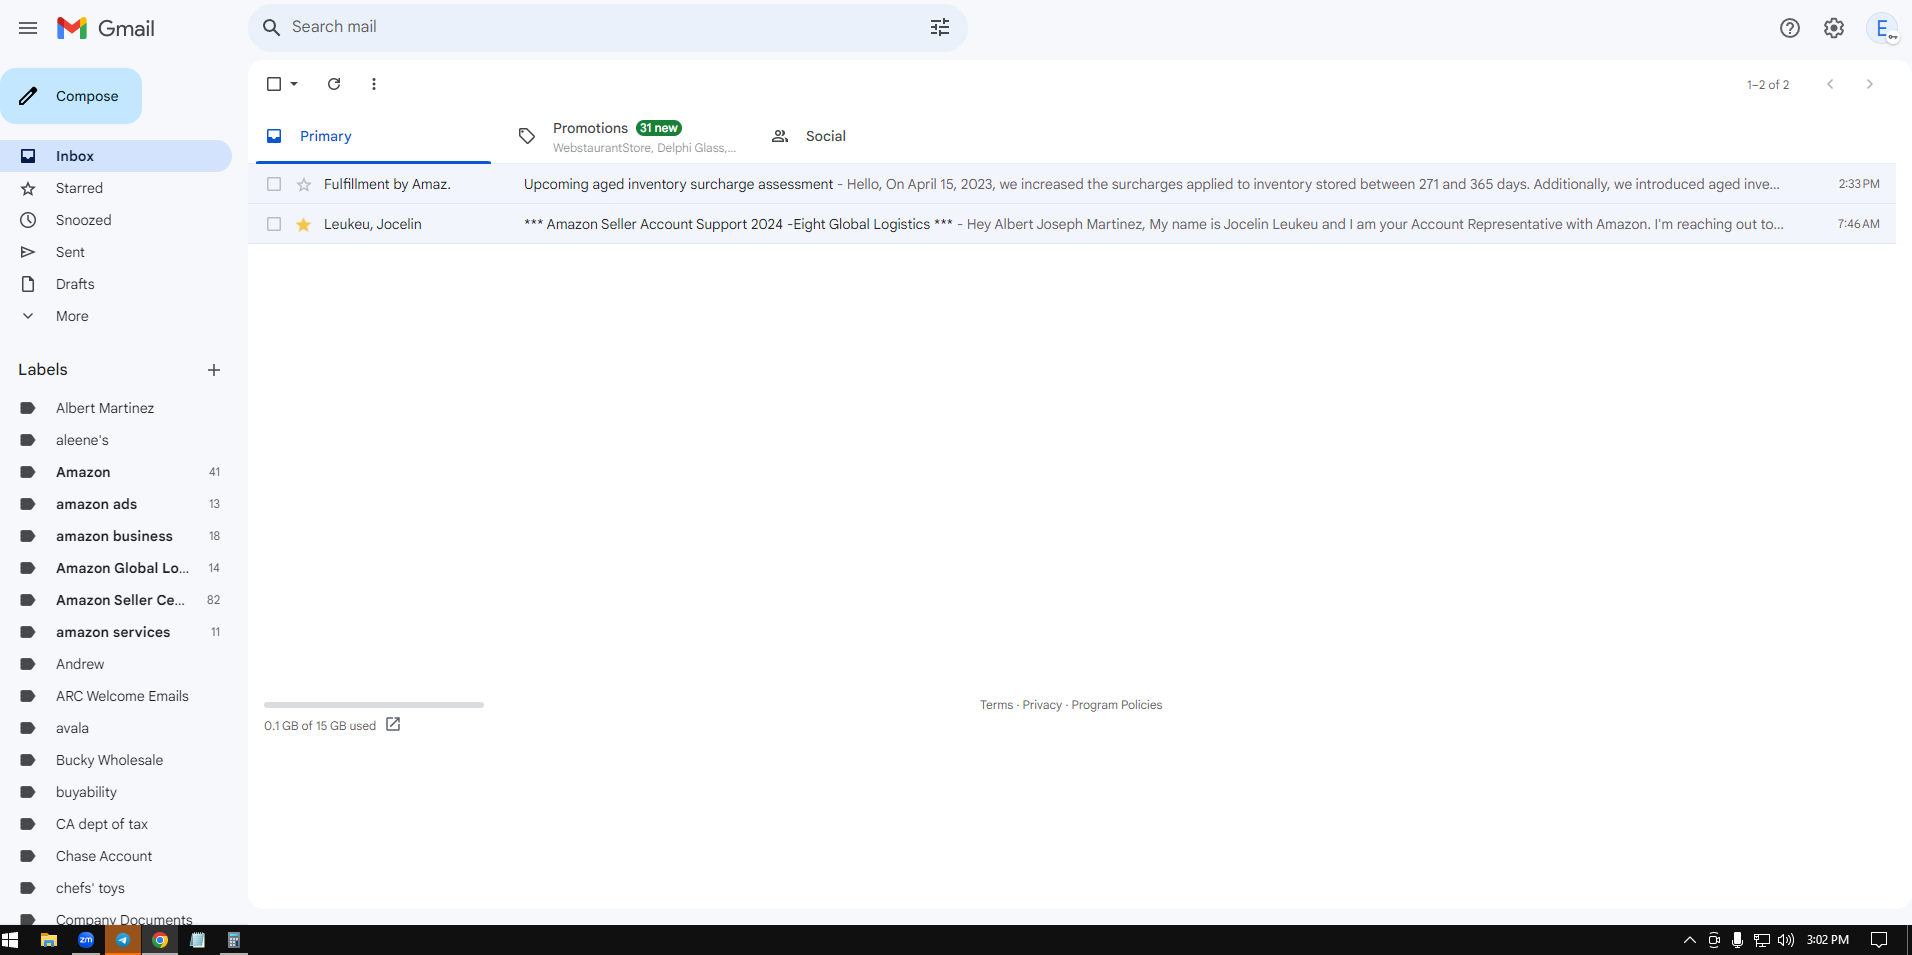The width and height of the screenshot is (1912, 955).
Task: Open the Chase Account label
Action: pyautogui.click(x=116, y=856)
